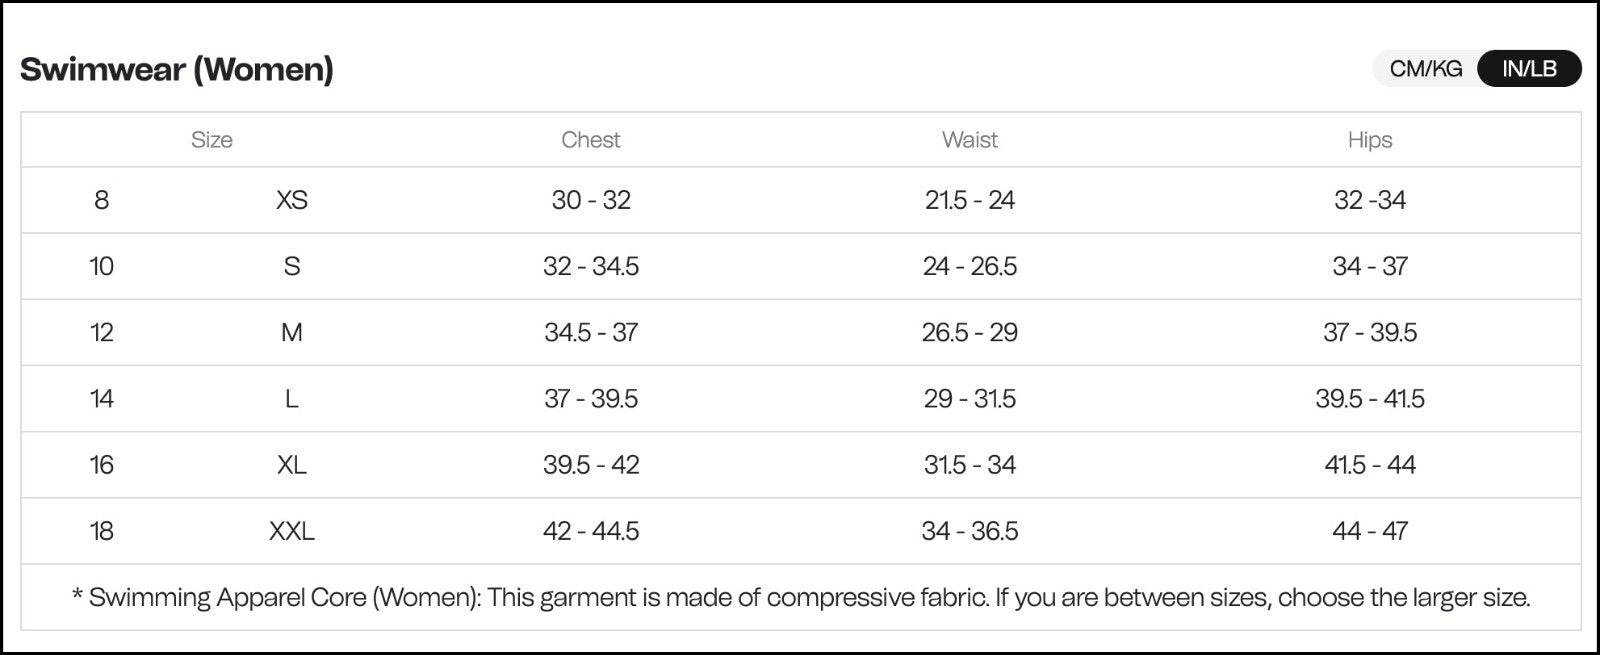The width and height of the screenshot is (1600, 655).
Task: Click waist value 24 - 26.5
Action: [x=970, y=266]
